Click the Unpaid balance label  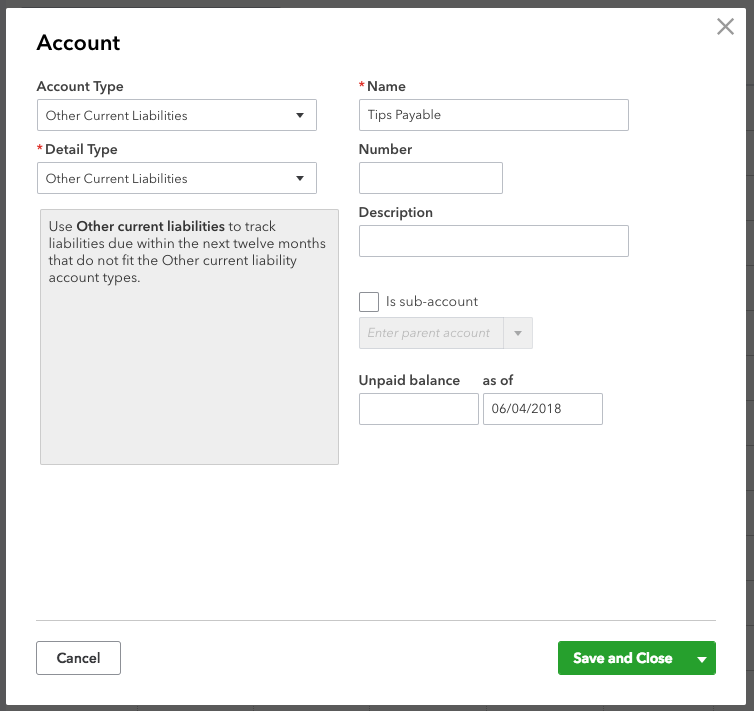(x=409, y=380)
